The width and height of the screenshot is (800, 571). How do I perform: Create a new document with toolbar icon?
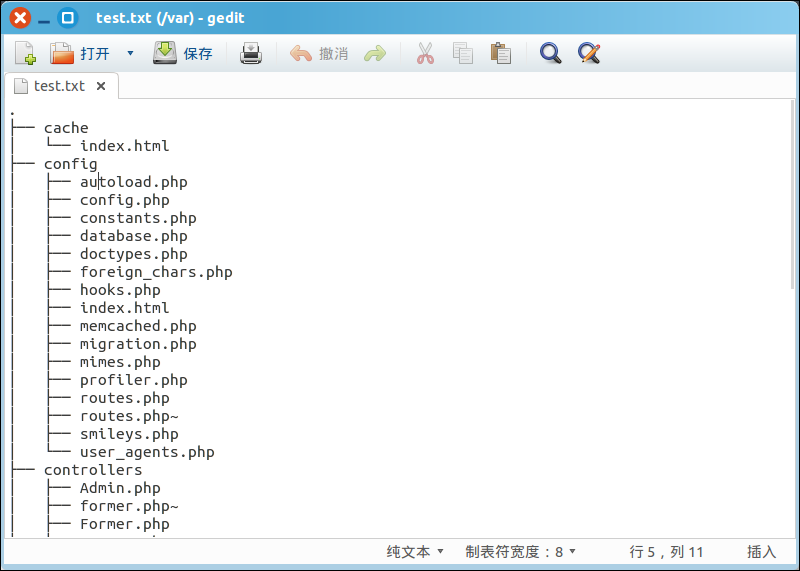pyautogui.click(x=25, y=54)
